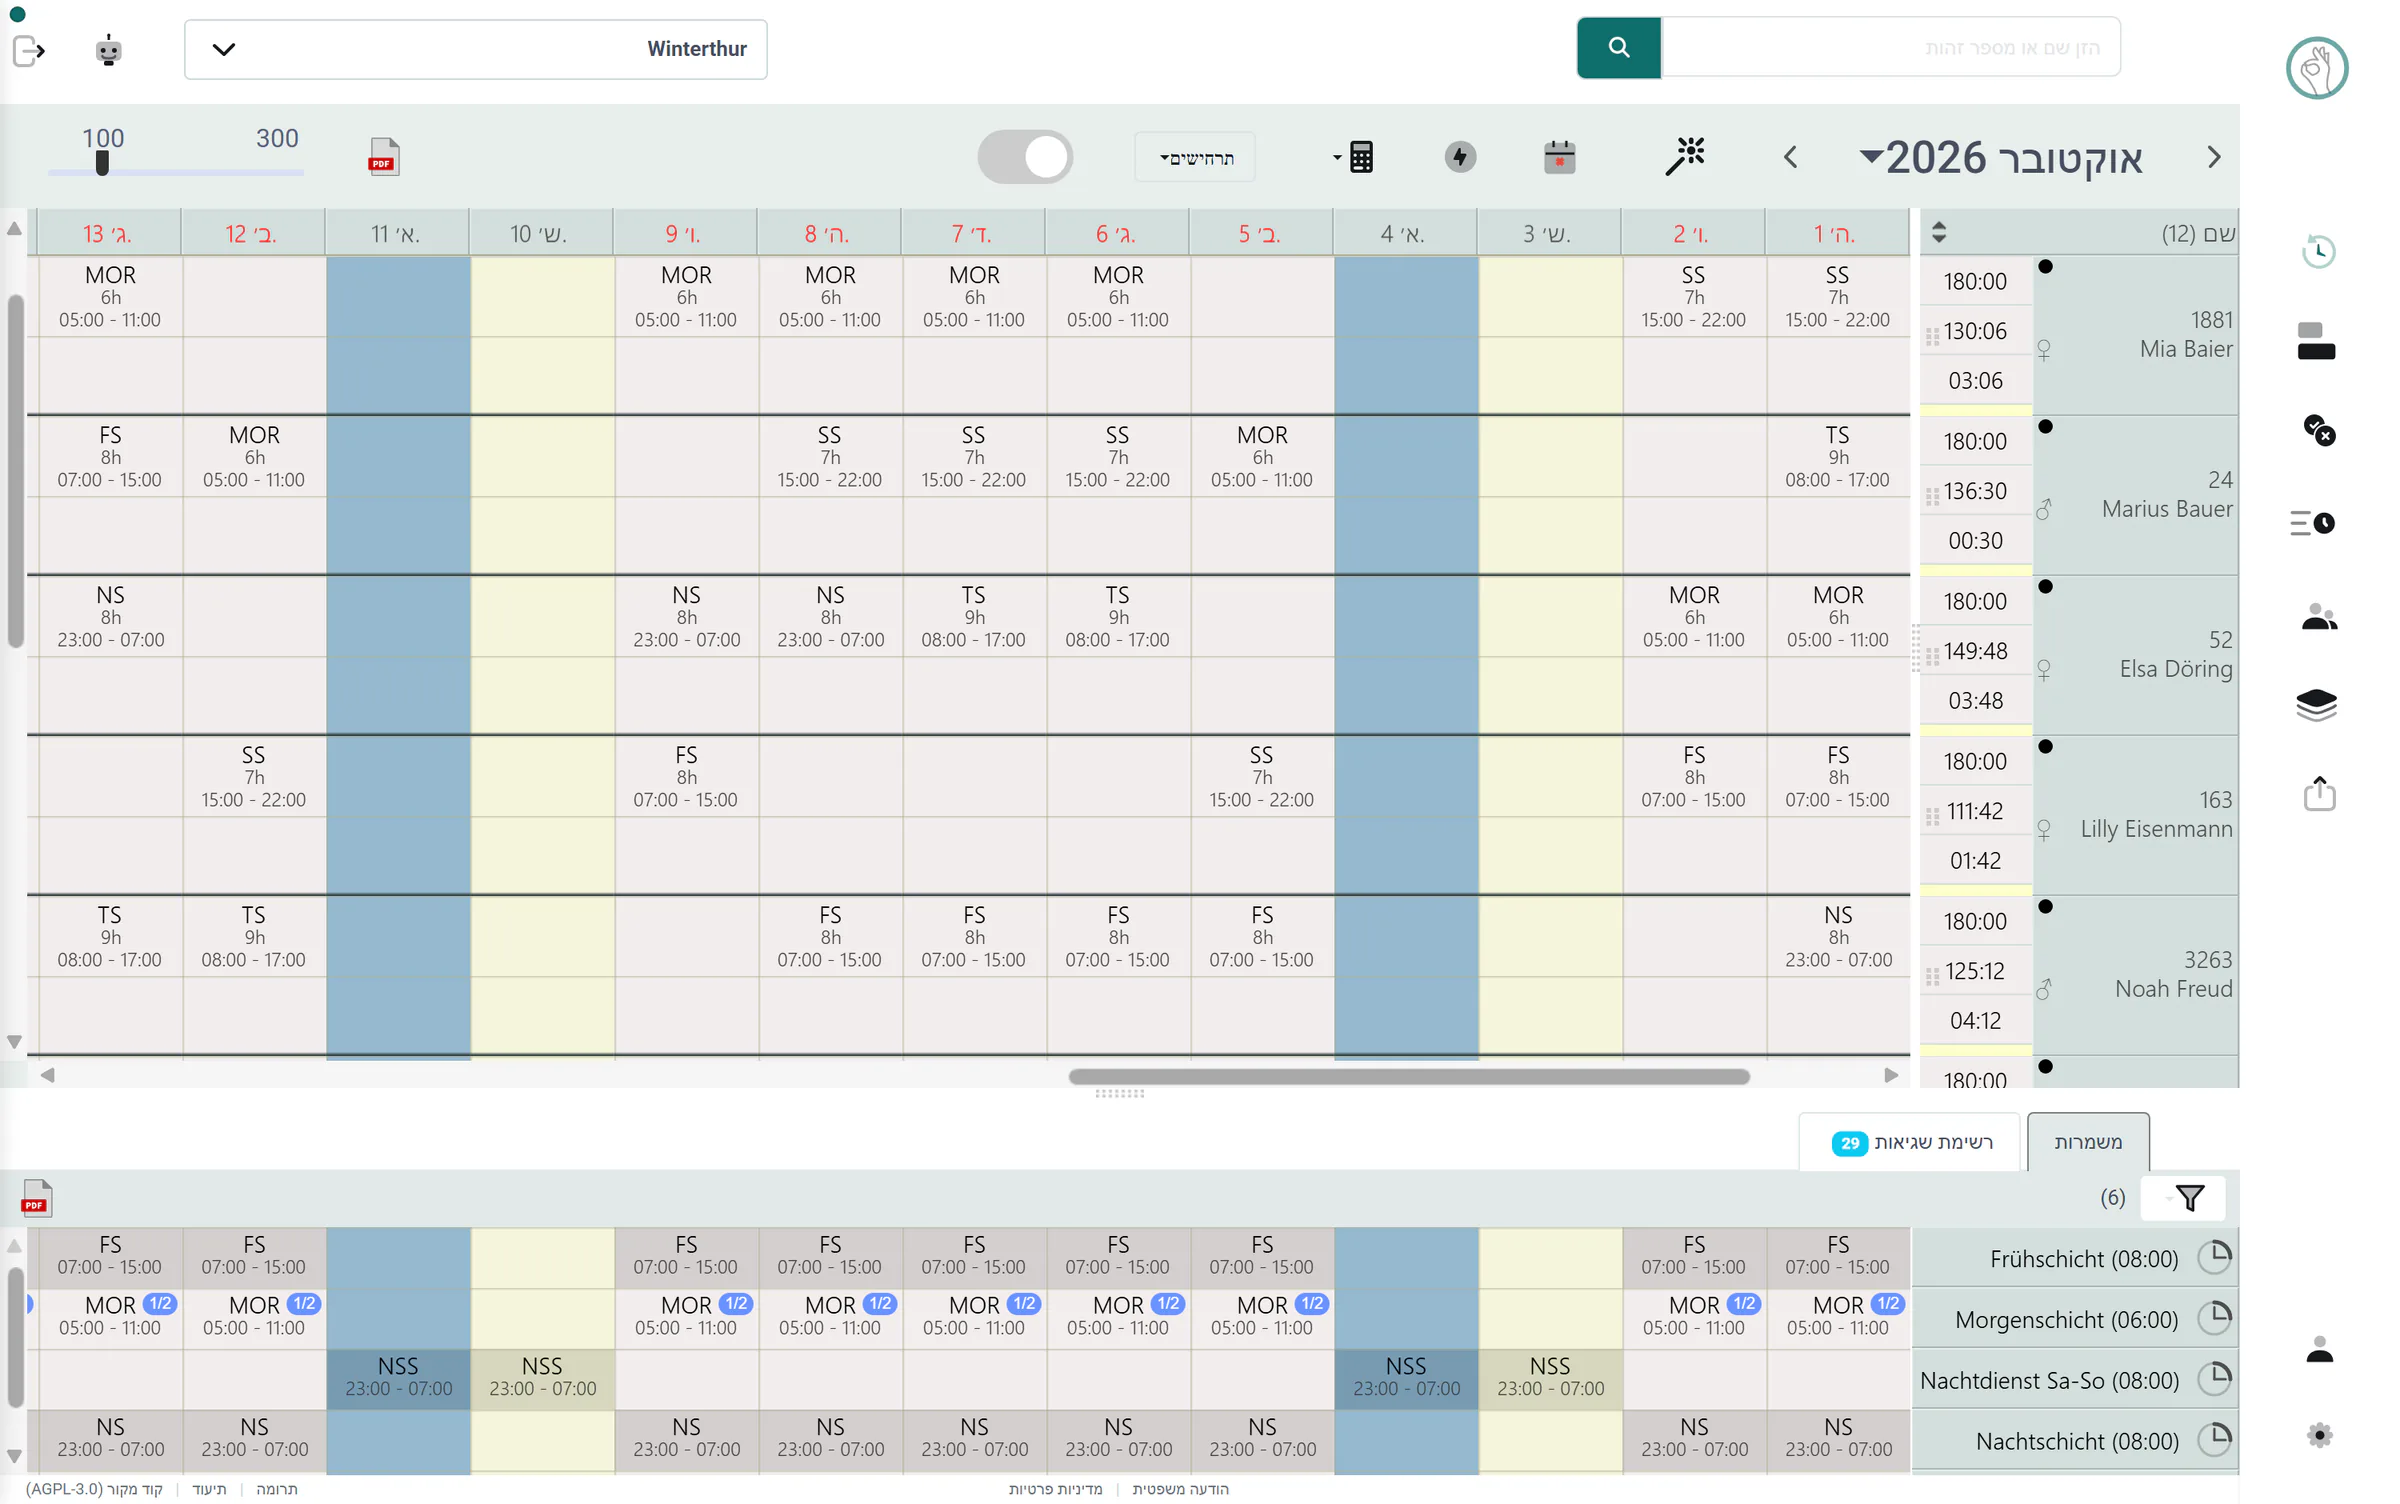Switch to the רשימת שגיאות tab
2400x1504 pixels.
click(1910, 1142)
